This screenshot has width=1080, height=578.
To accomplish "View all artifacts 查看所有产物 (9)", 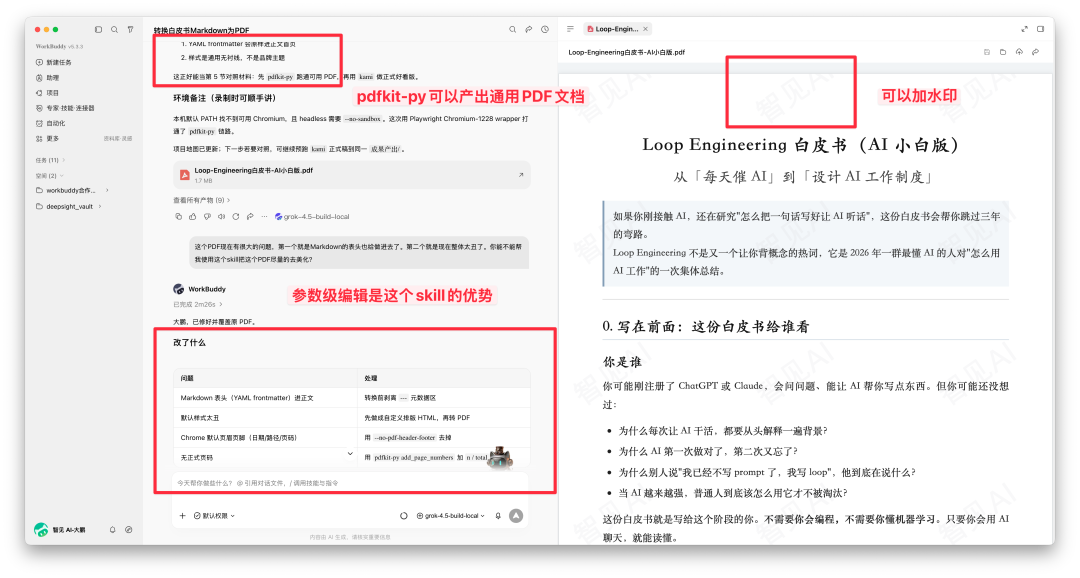I will 201,200.
